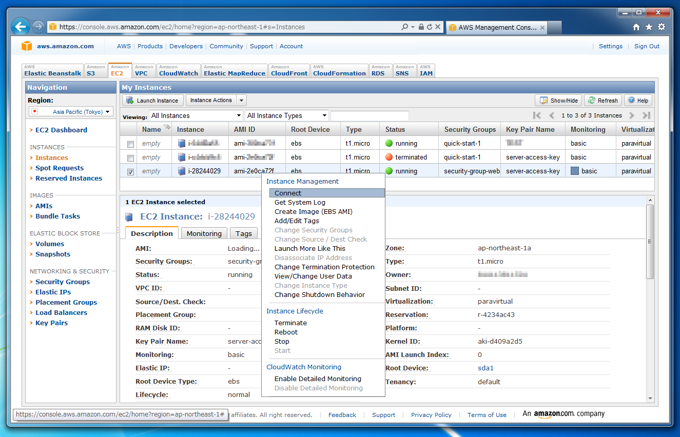Open the browser home icon
Screen dimensions: 680x437
[x=636, y=27]
